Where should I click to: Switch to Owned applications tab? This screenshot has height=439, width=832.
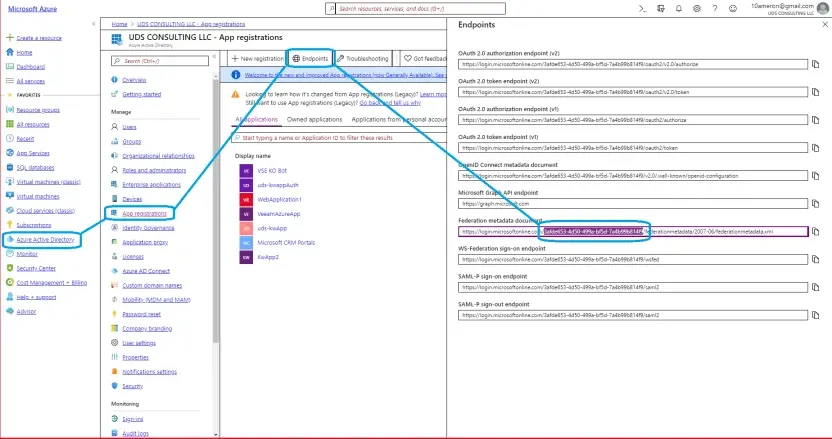315,119
